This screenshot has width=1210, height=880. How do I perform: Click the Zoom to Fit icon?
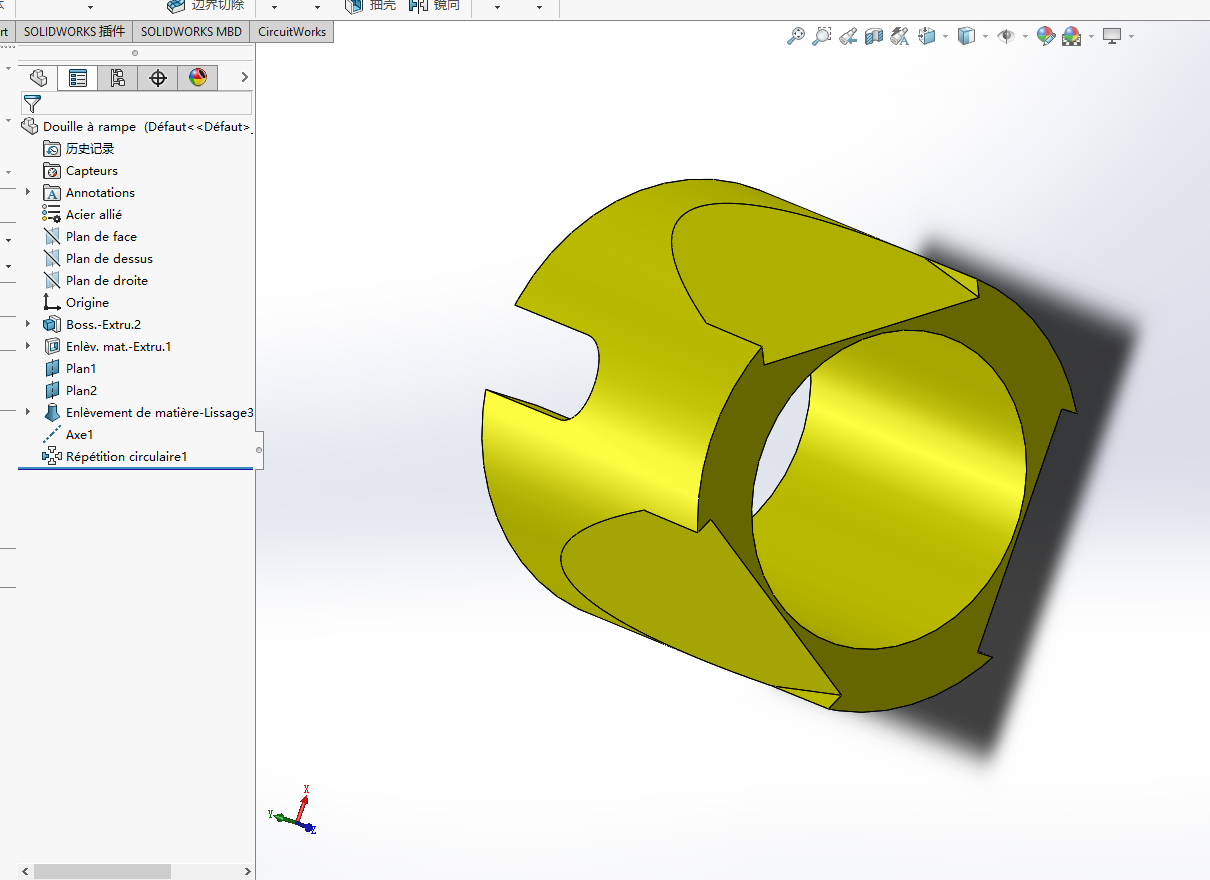point(796,36)
